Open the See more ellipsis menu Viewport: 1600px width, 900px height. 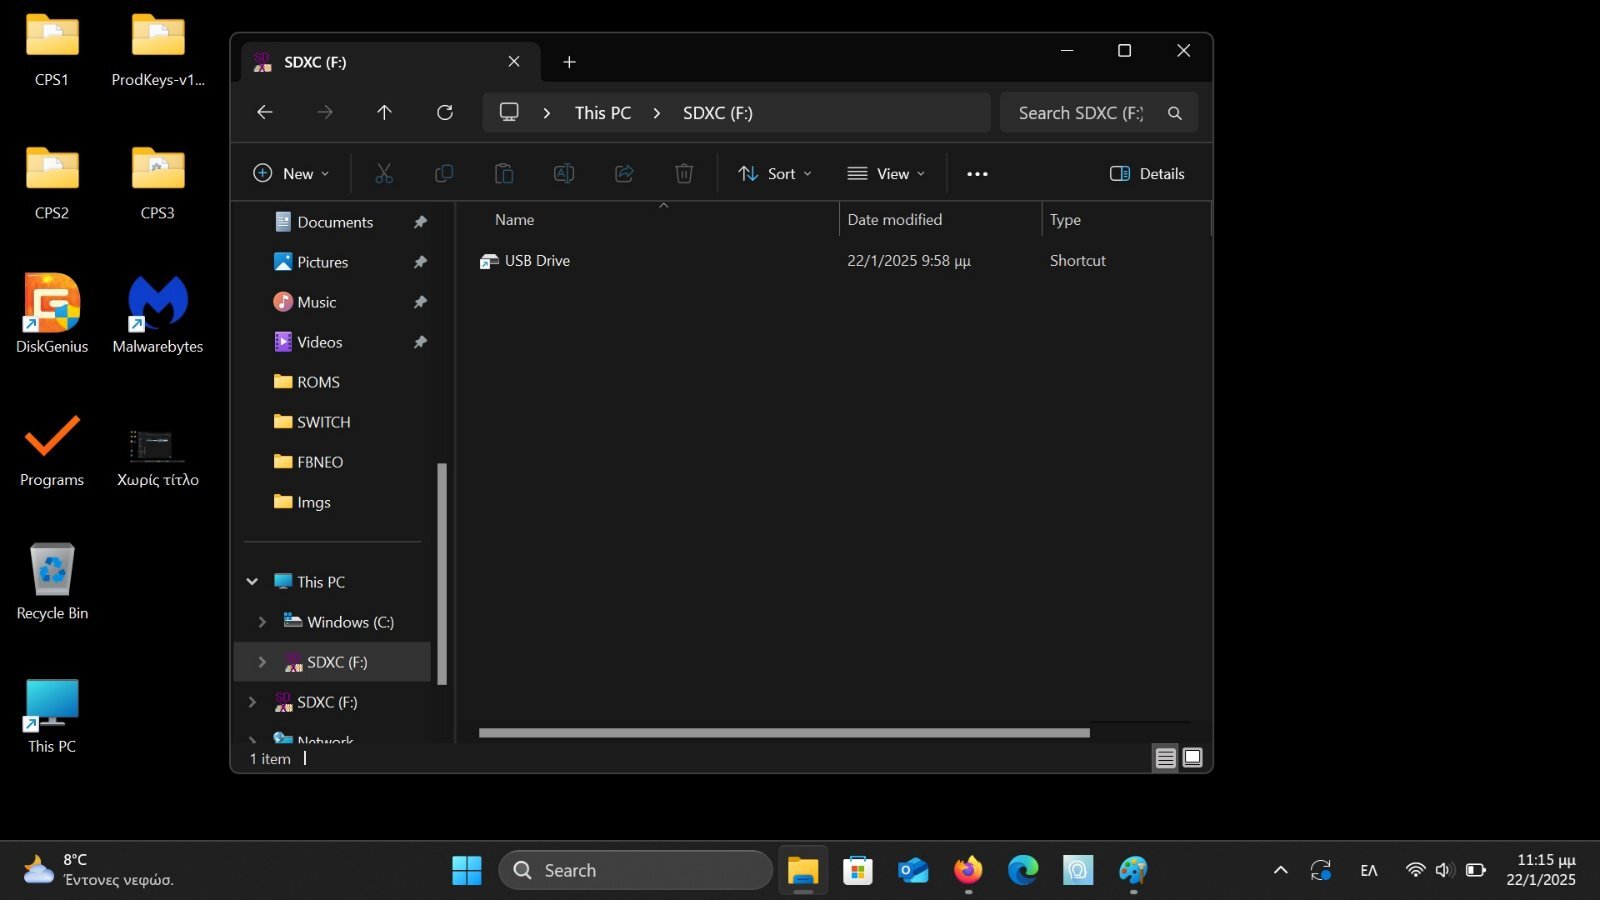coord(977,174)
